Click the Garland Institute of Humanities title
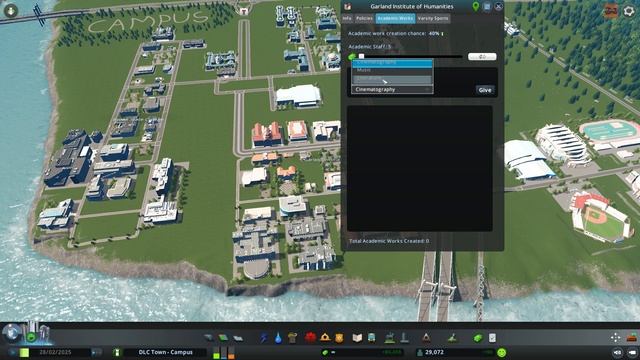640x360 pixels. (411, 7)
